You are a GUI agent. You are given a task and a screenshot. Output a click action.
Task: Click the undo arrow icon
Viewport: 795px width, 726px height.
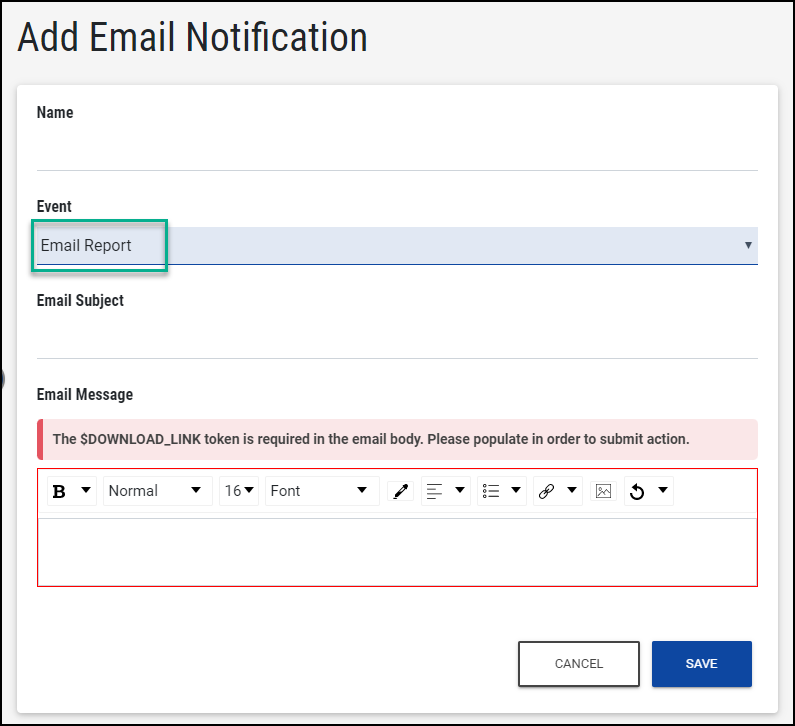(637, 491)
